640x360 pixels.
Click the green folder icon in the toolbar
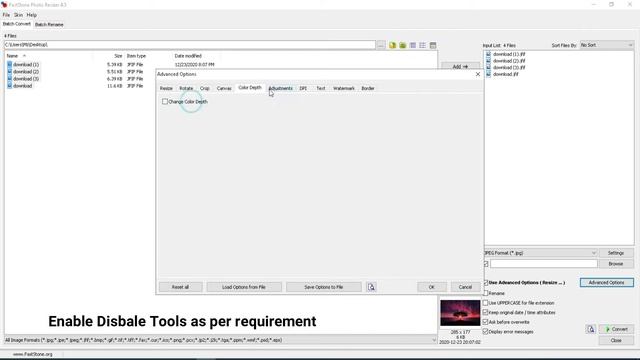pos(402,45)
